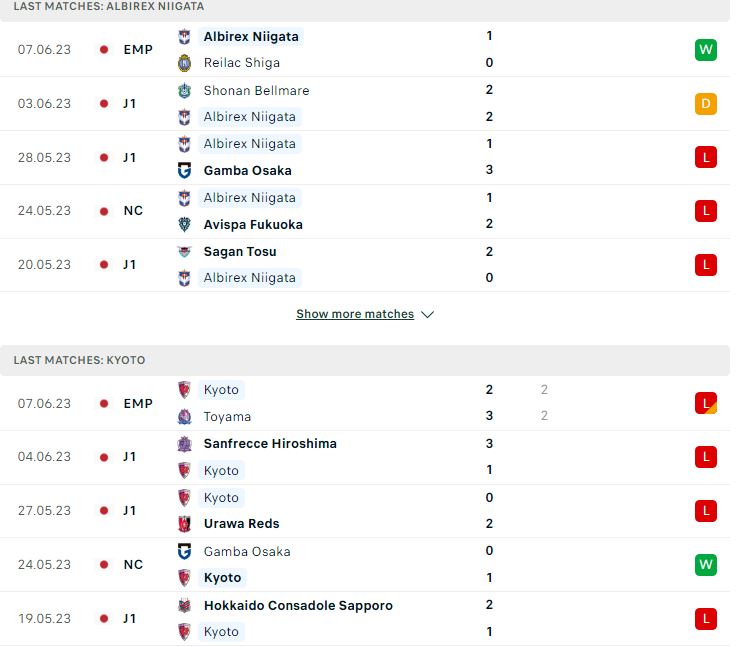The width and height of the screenshot is (740, 647).
Task: Click the Reilac Shiga team crest
Action: pos(185,63)
